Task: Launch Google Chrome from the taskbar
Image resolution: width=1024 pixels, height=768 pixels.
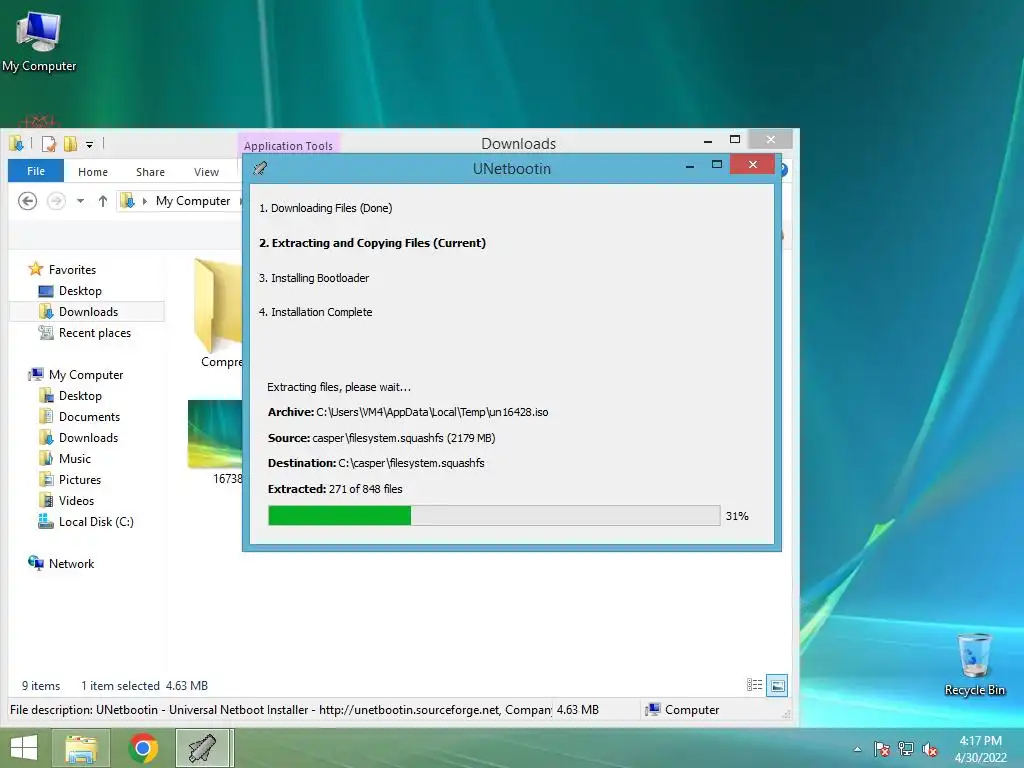Action: tap(143, 748)
